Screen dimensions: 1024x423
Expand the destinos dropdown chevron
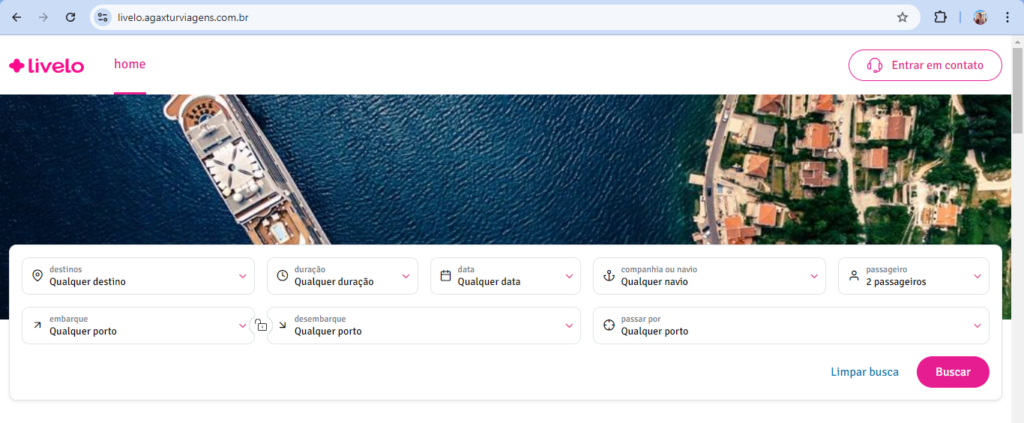242,276
